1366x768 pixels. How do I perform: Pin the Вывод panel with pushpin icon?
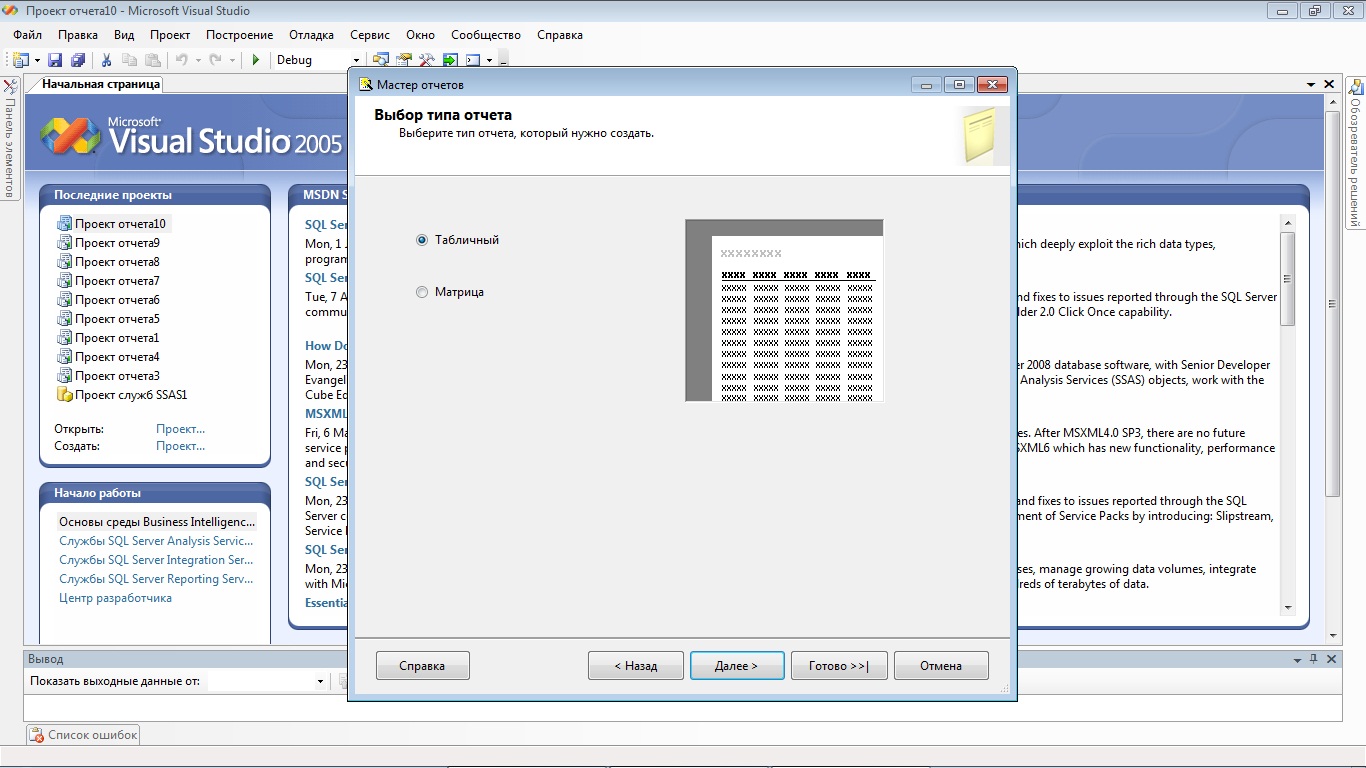[1313, 659]
